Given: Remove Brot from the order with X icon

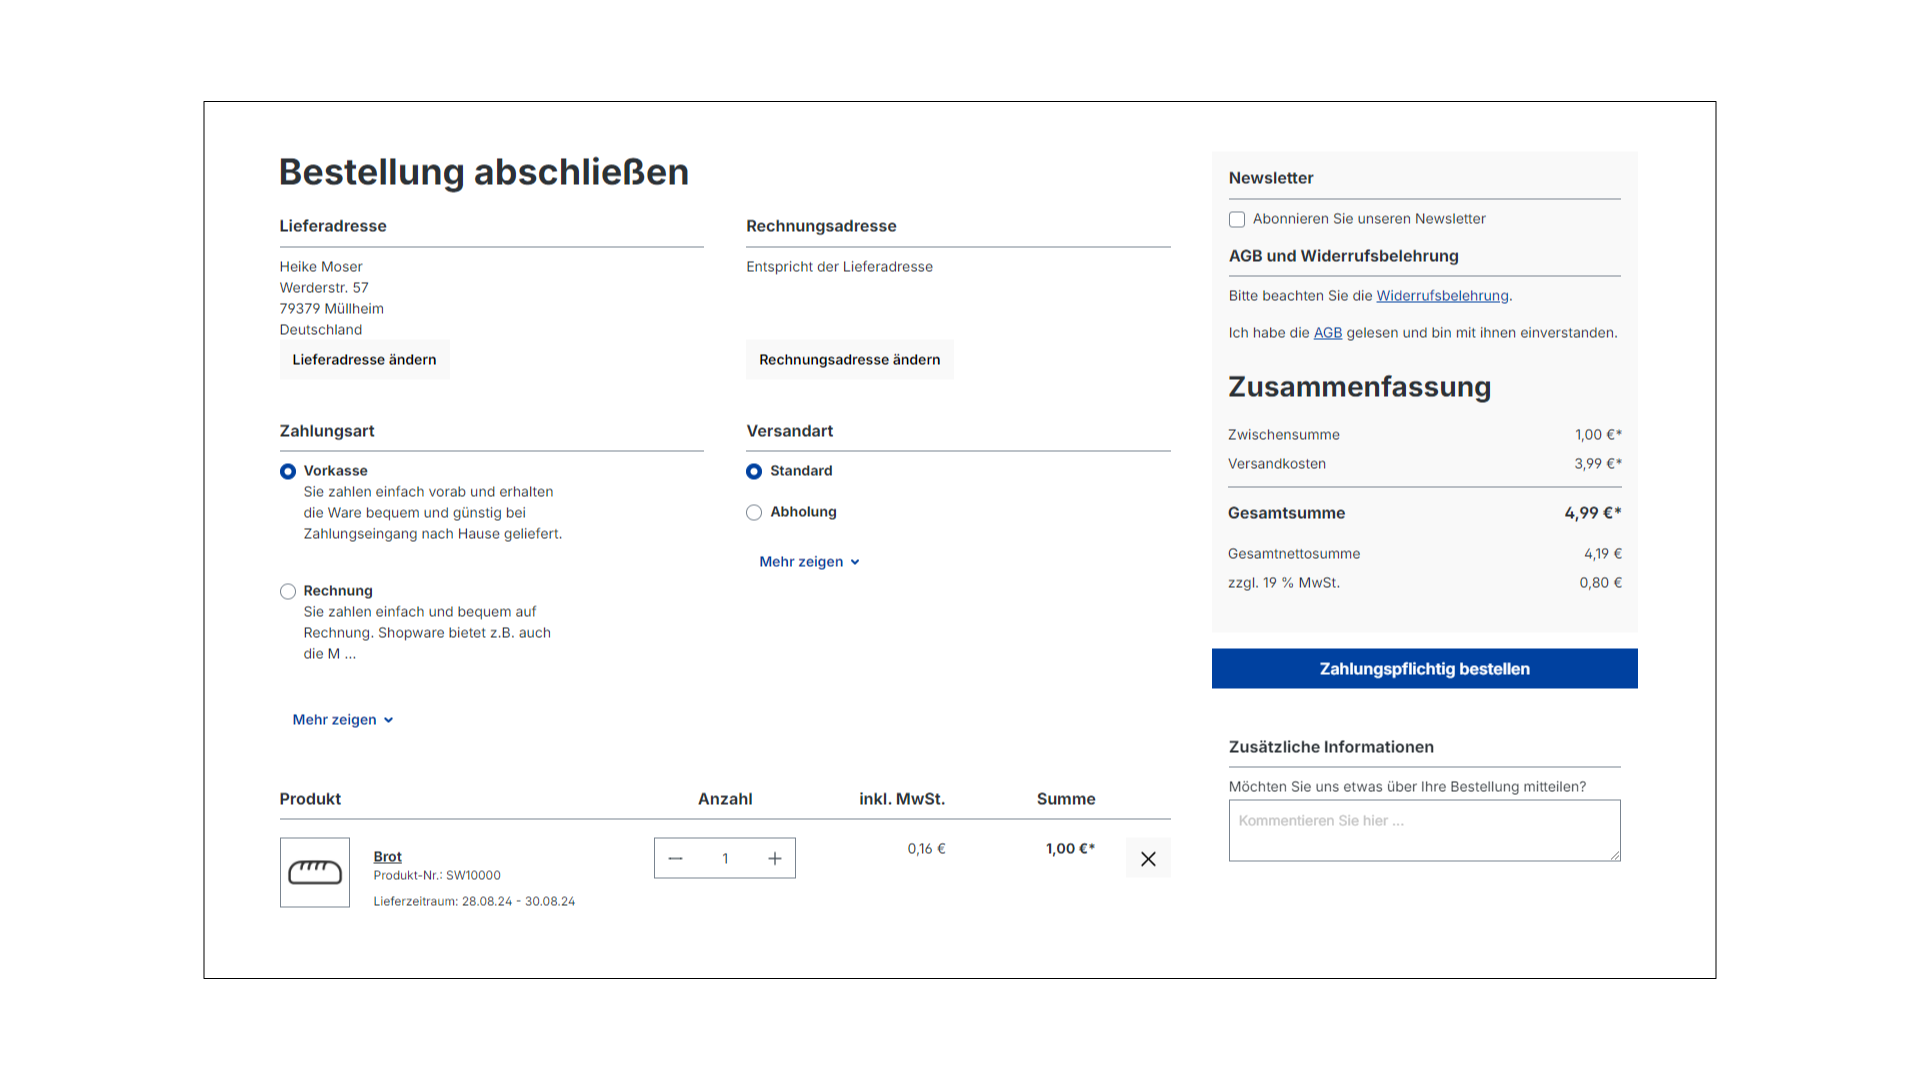Looking at the screenshot, I should [1148, 859].
